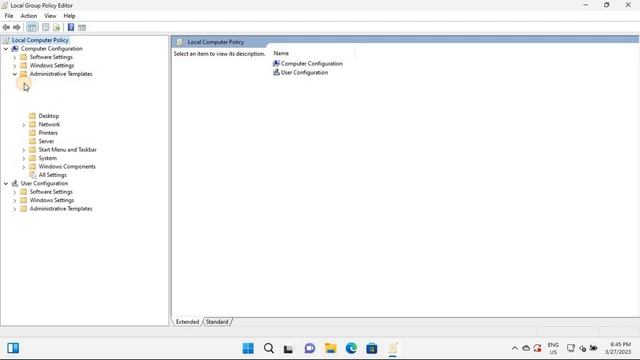Open File Explorer from the taskbar
Image resolution: width=640 pixels, height=360 pixels.
pos(330,348)
